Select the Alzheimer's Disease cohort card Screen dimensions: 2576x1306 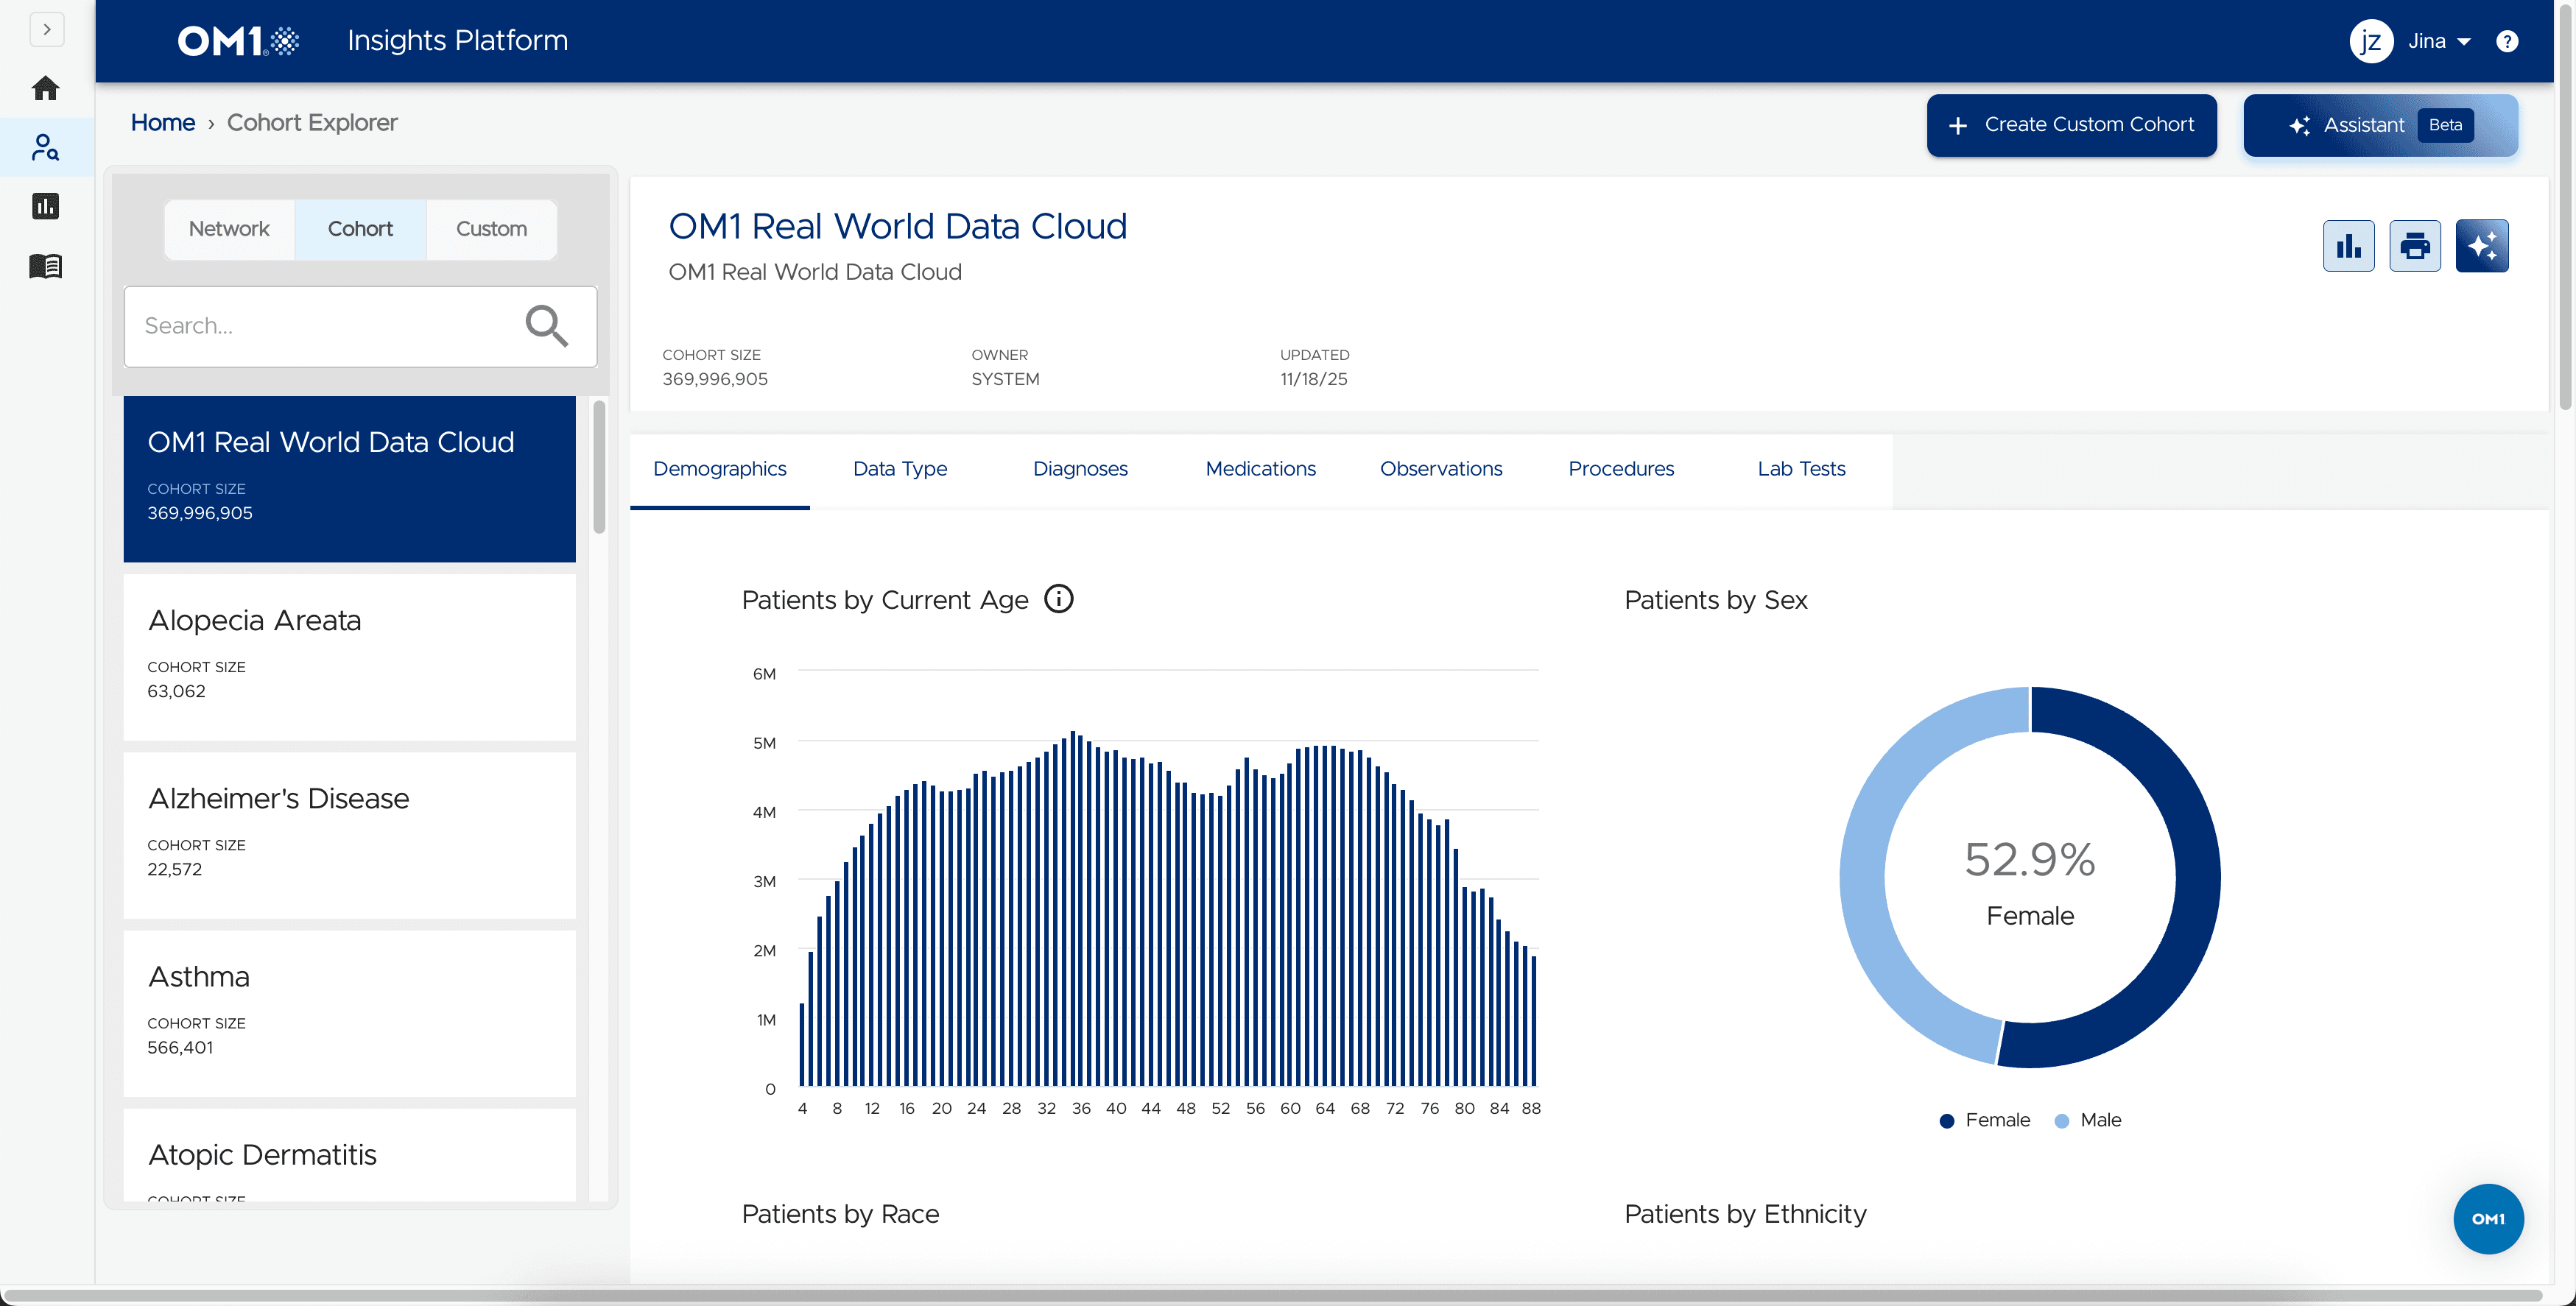coord(349,836)
